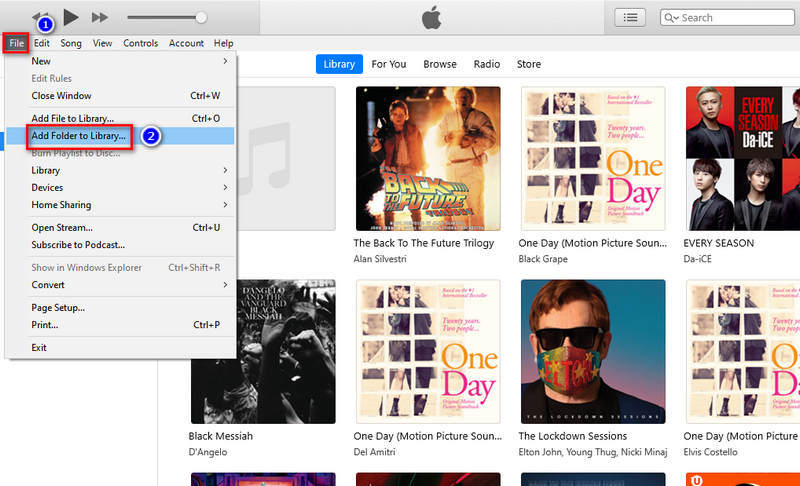Click title 'Black Messiah'
The height and width of the screenshot is (486, 800).
point(220,437)
